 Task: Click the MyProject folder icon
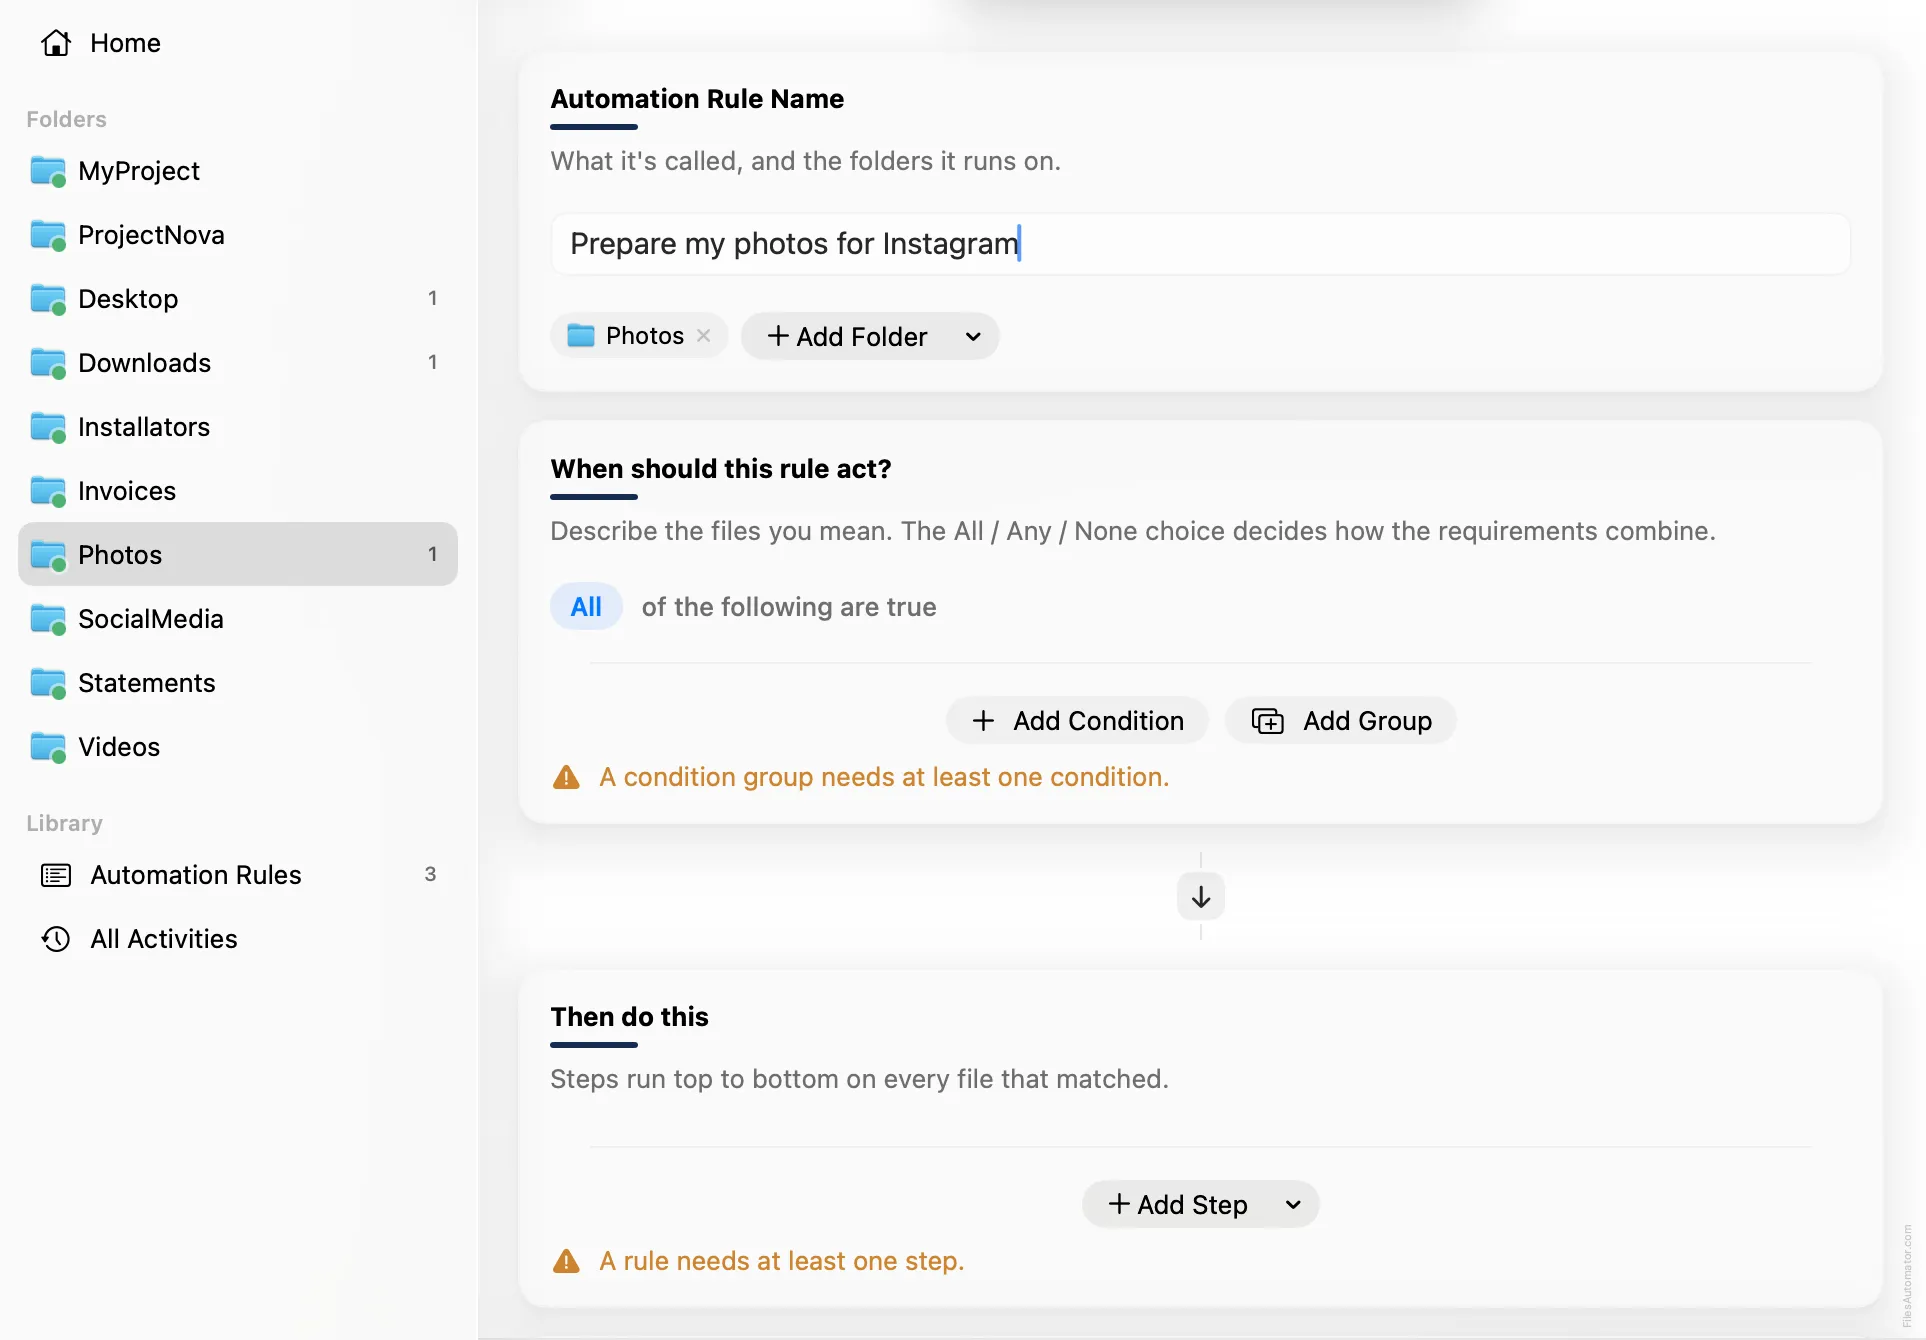tap(48, 172)
